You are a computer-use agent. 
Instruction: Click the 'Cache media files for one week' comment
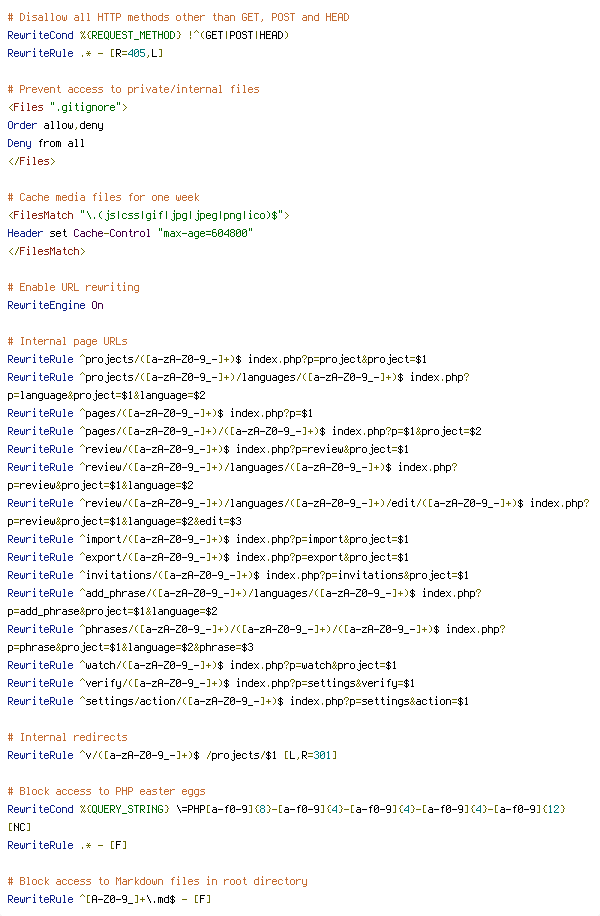103,197
